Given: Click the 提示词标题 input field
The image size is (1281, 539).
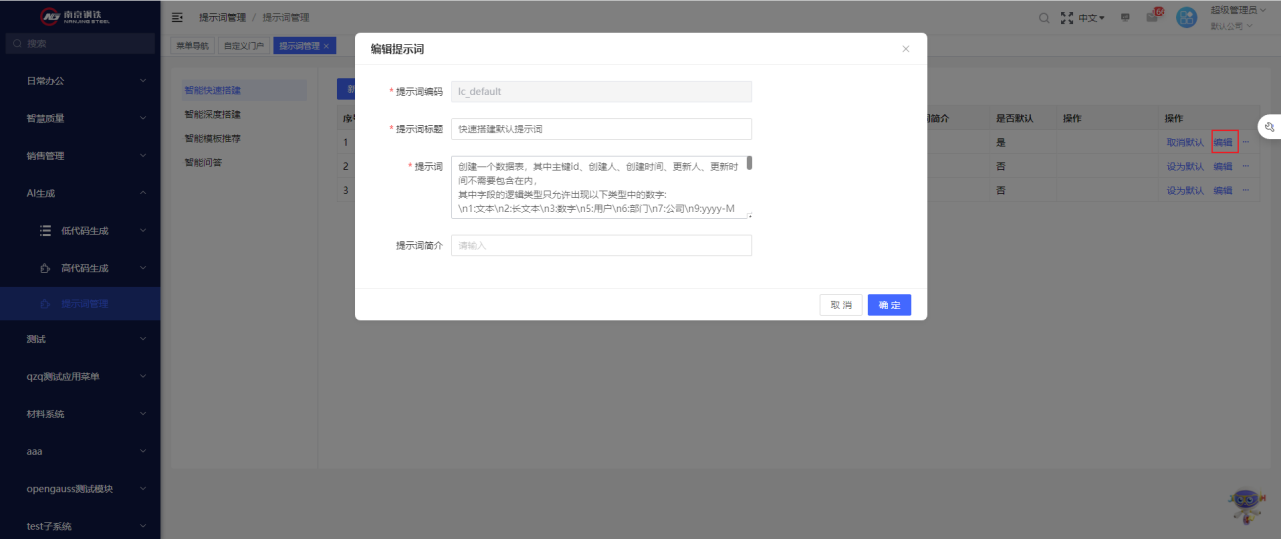Looking at the screenshot, I should (x=601, y=129).
